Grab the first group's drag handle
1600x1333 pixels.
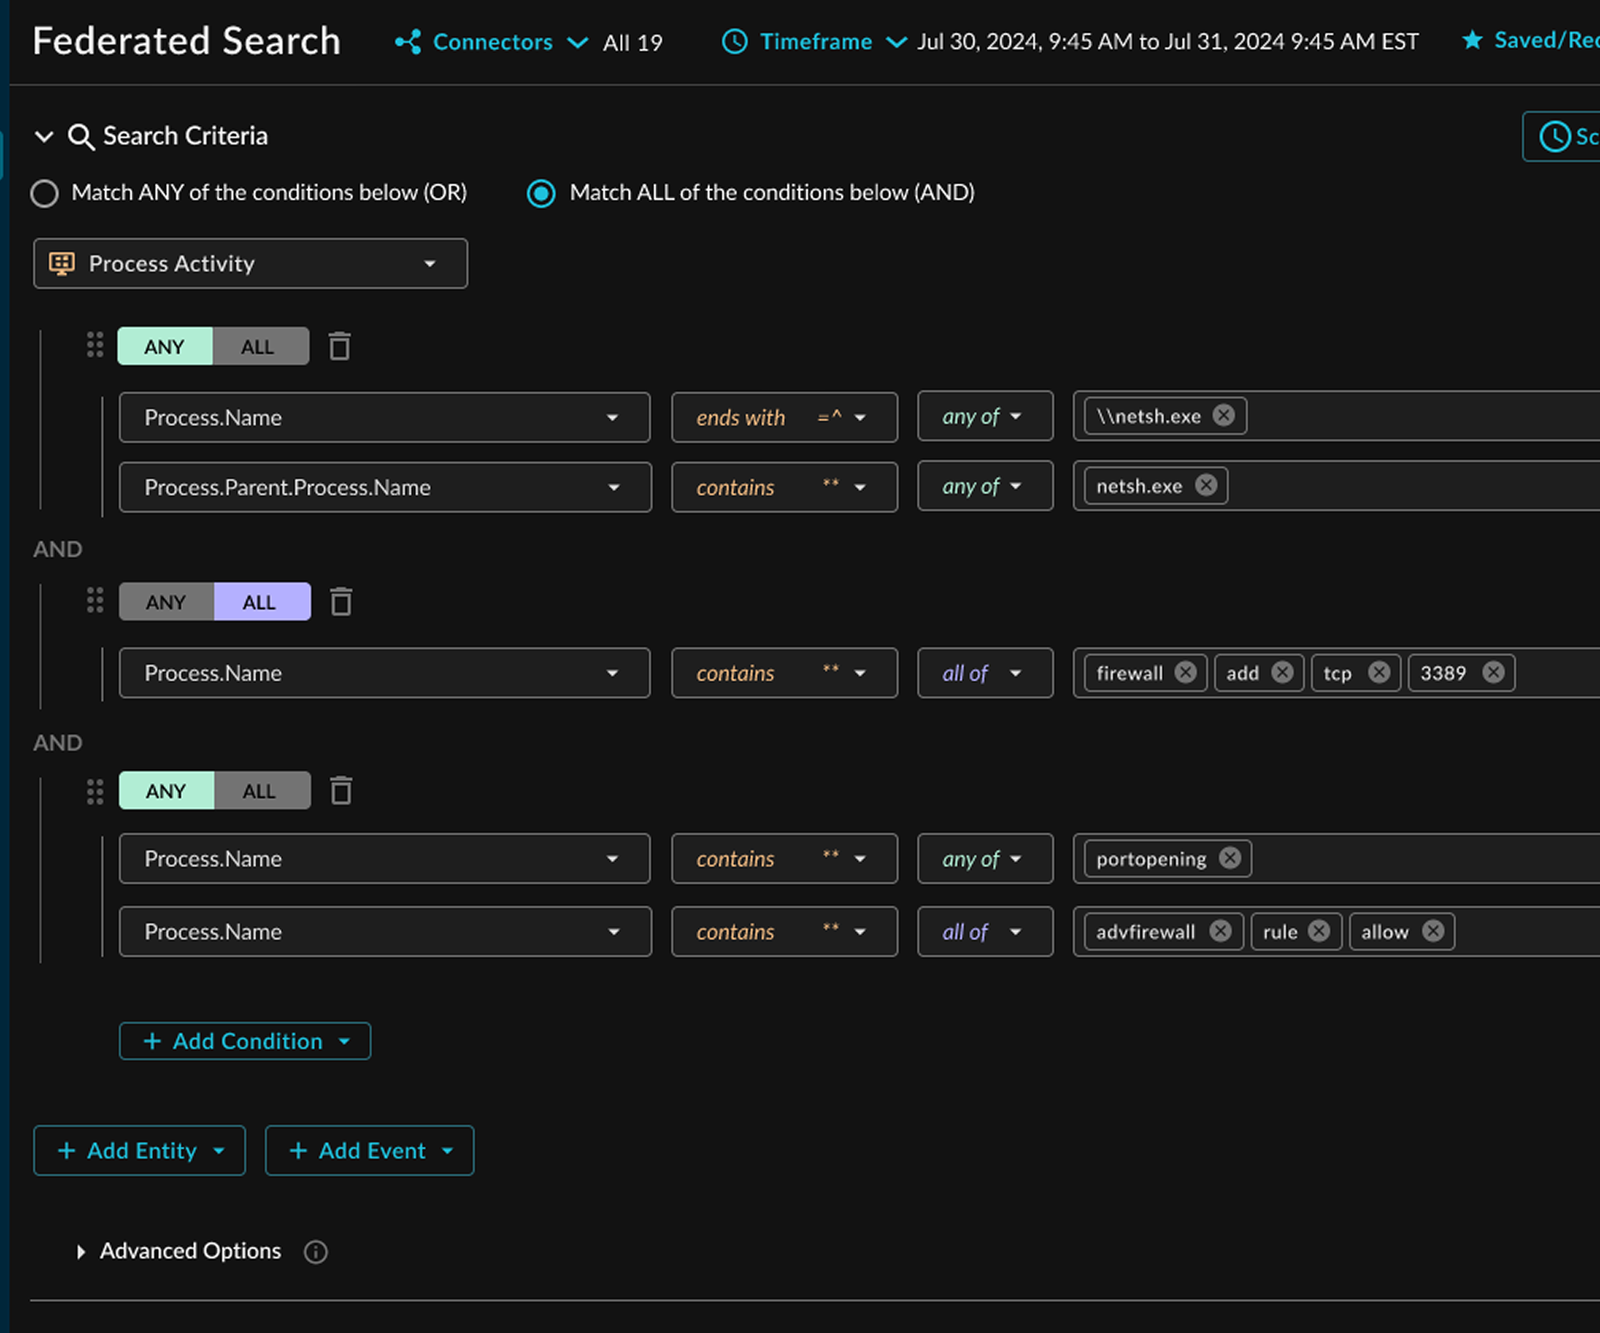tap(95, 345)
